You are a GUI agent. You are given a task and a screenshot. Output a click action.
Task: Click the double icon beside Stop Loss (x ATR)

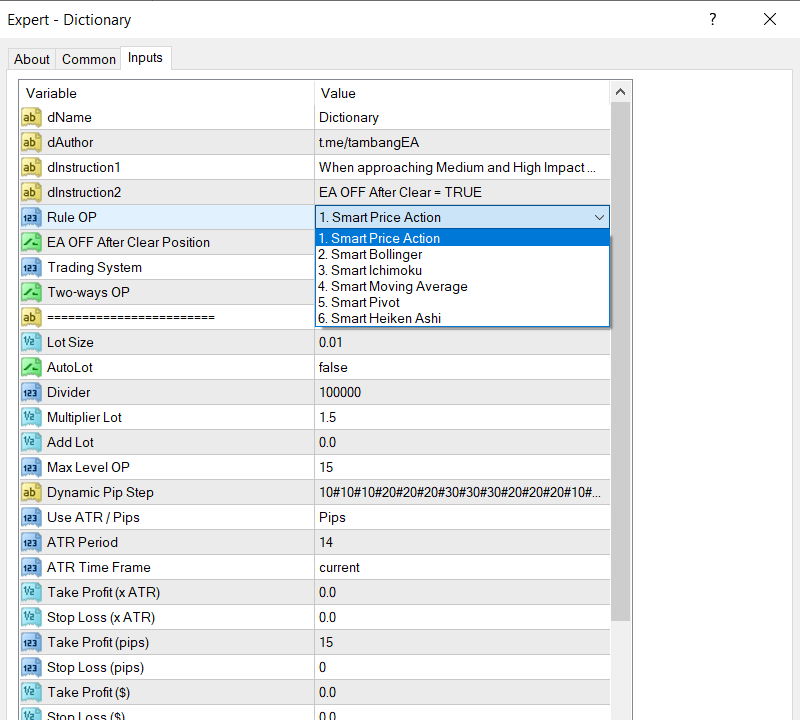pos(31,617)
